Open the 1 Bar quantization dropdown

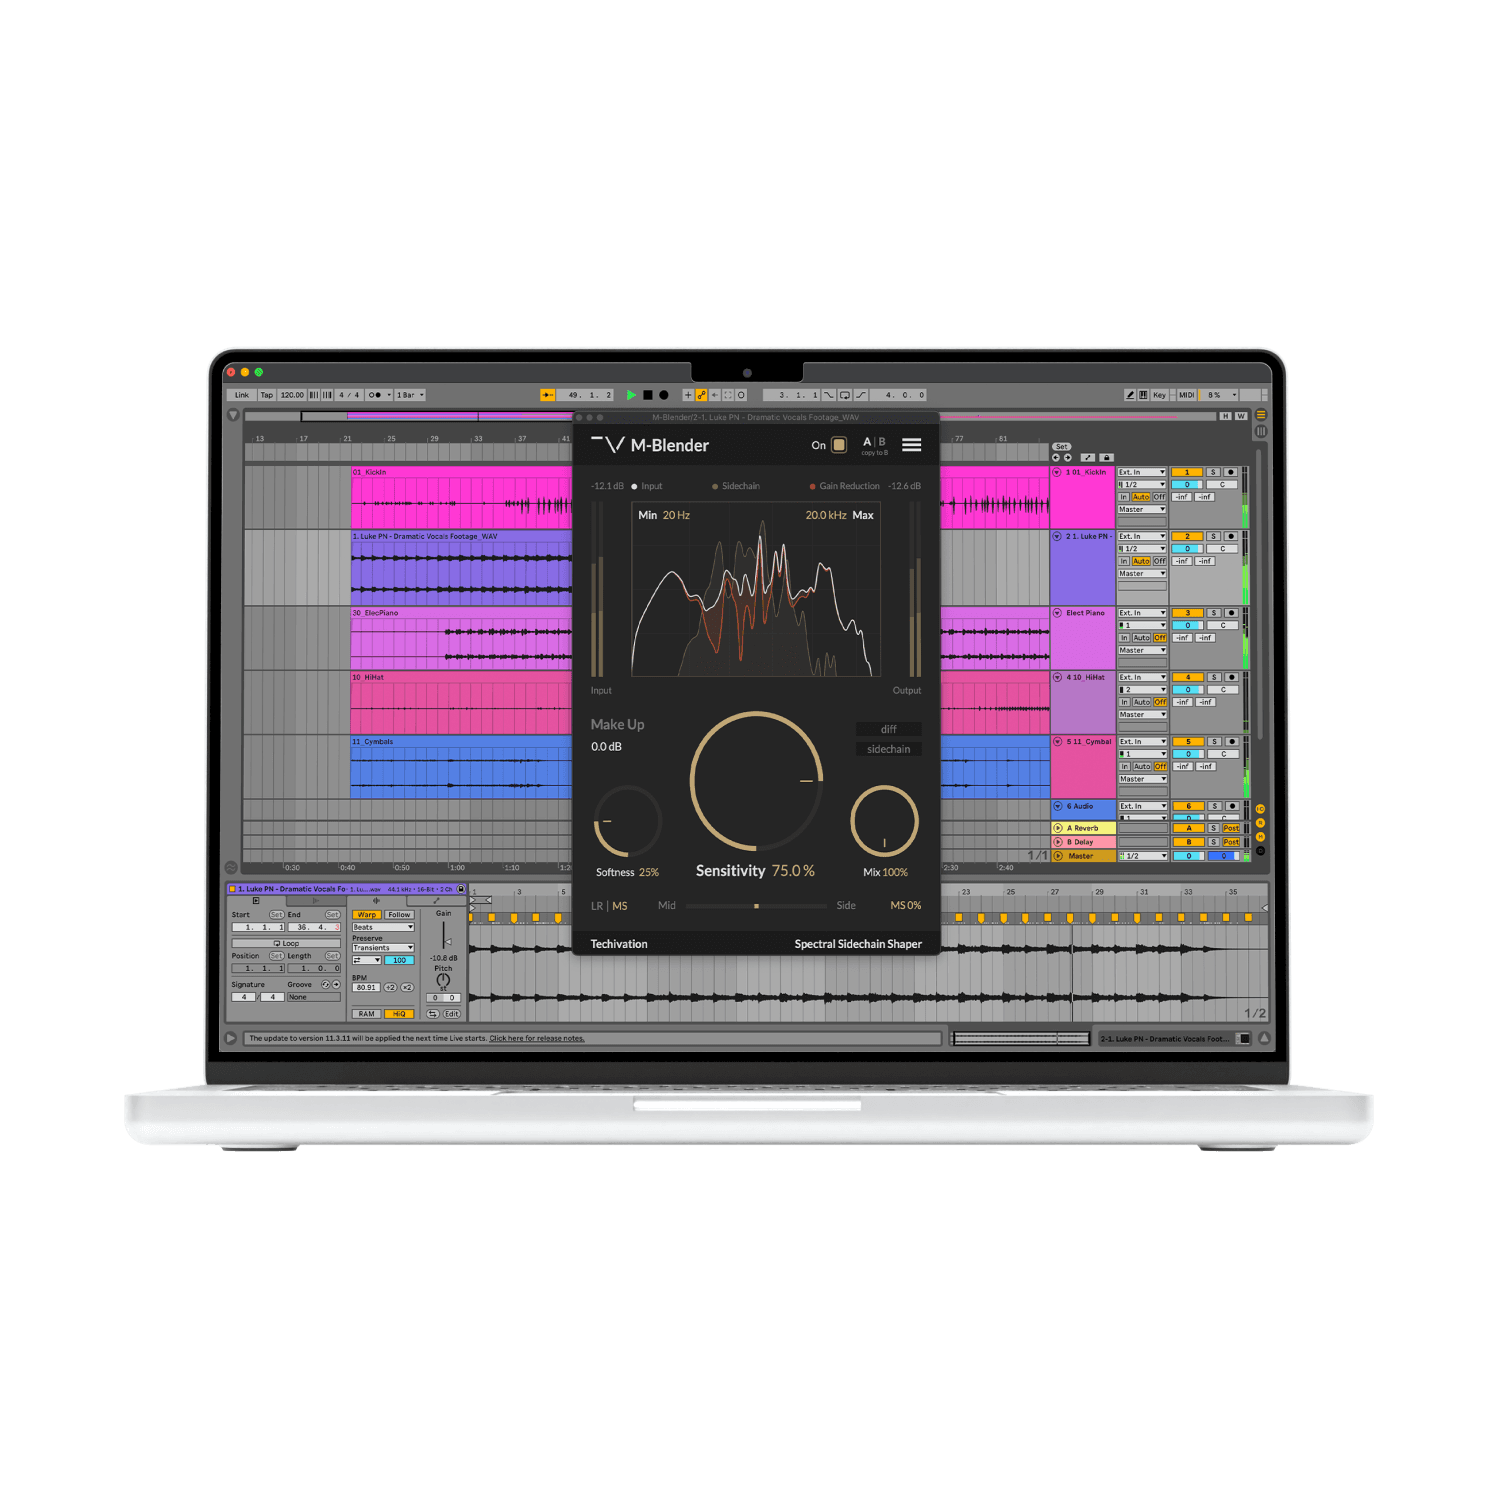coord(410,395)
